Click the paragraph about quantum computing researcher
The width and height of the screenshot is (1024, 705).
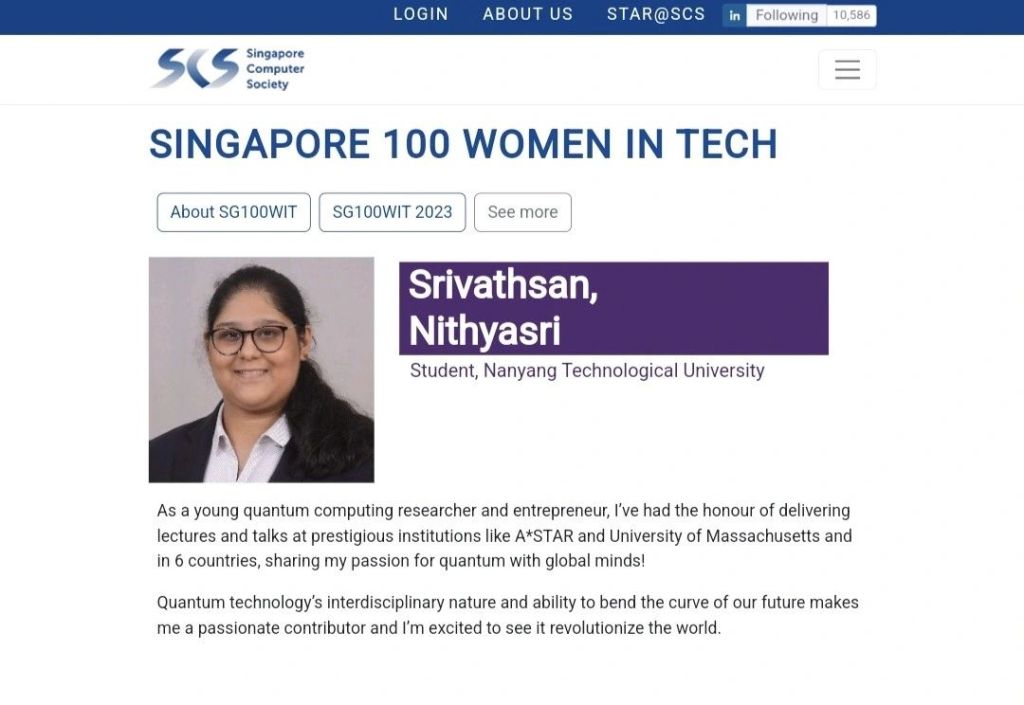[x=504, y=535]
